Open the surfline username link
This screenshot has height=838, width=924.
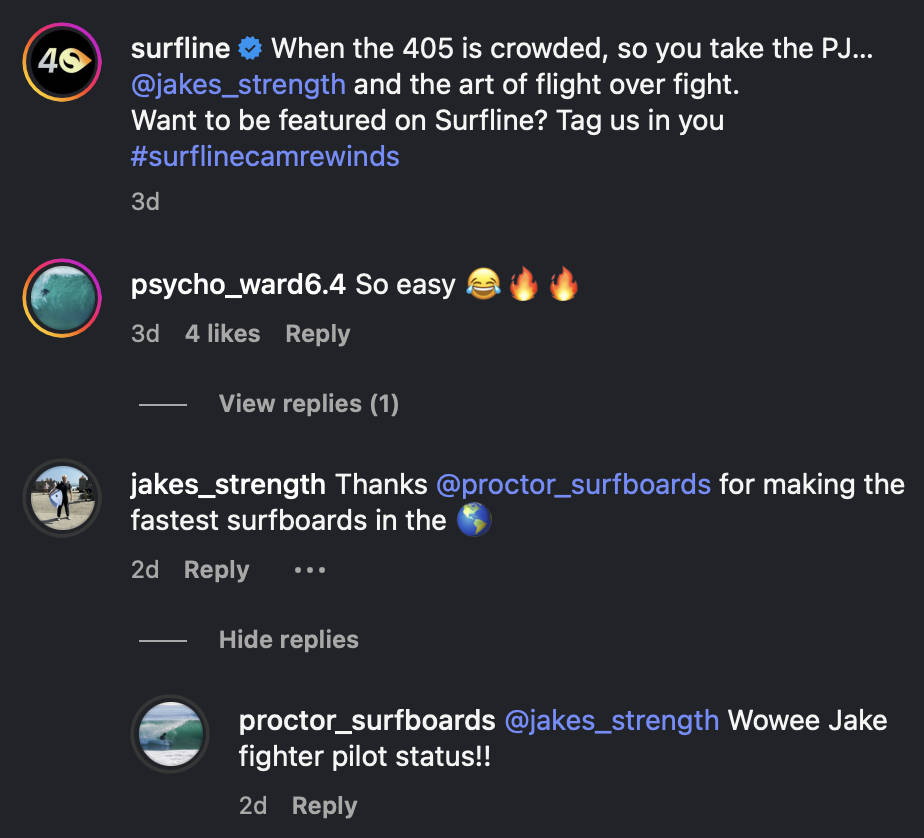(181, 48)
